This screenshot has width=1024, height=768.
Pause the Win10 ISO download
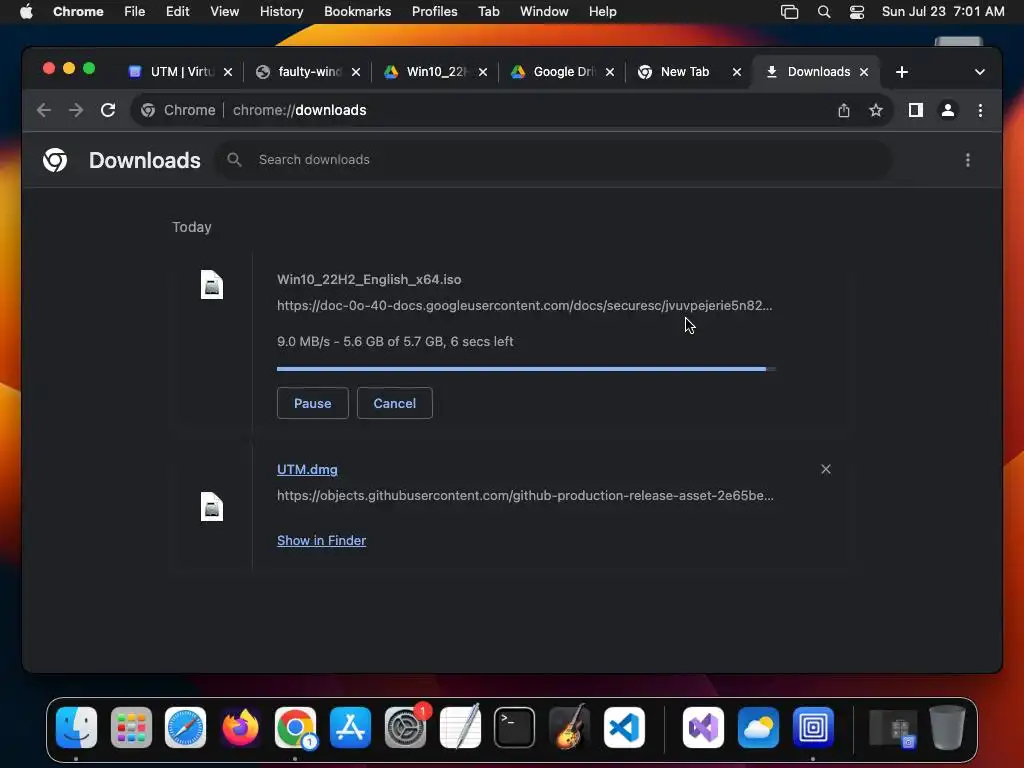[312, 403]
